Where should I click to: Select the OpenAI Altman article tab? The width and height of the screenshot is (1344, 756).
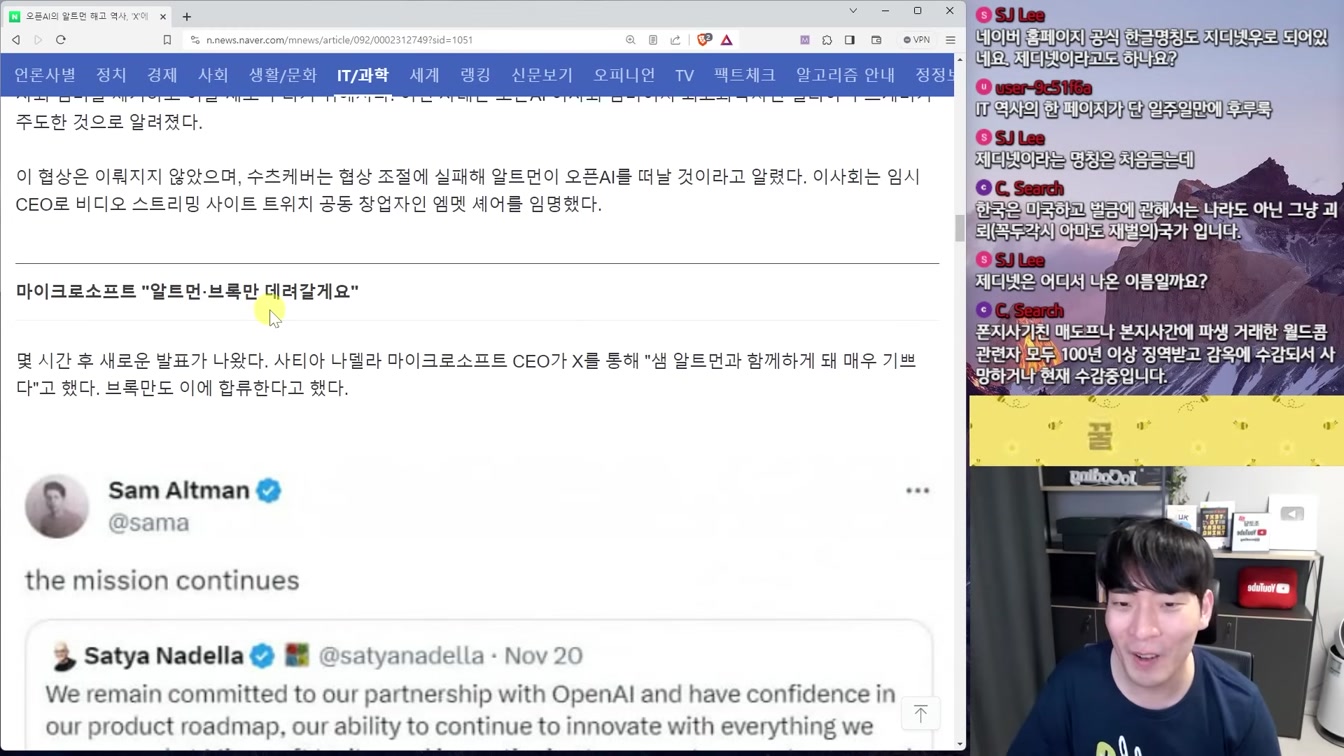[x=86, y=16]
